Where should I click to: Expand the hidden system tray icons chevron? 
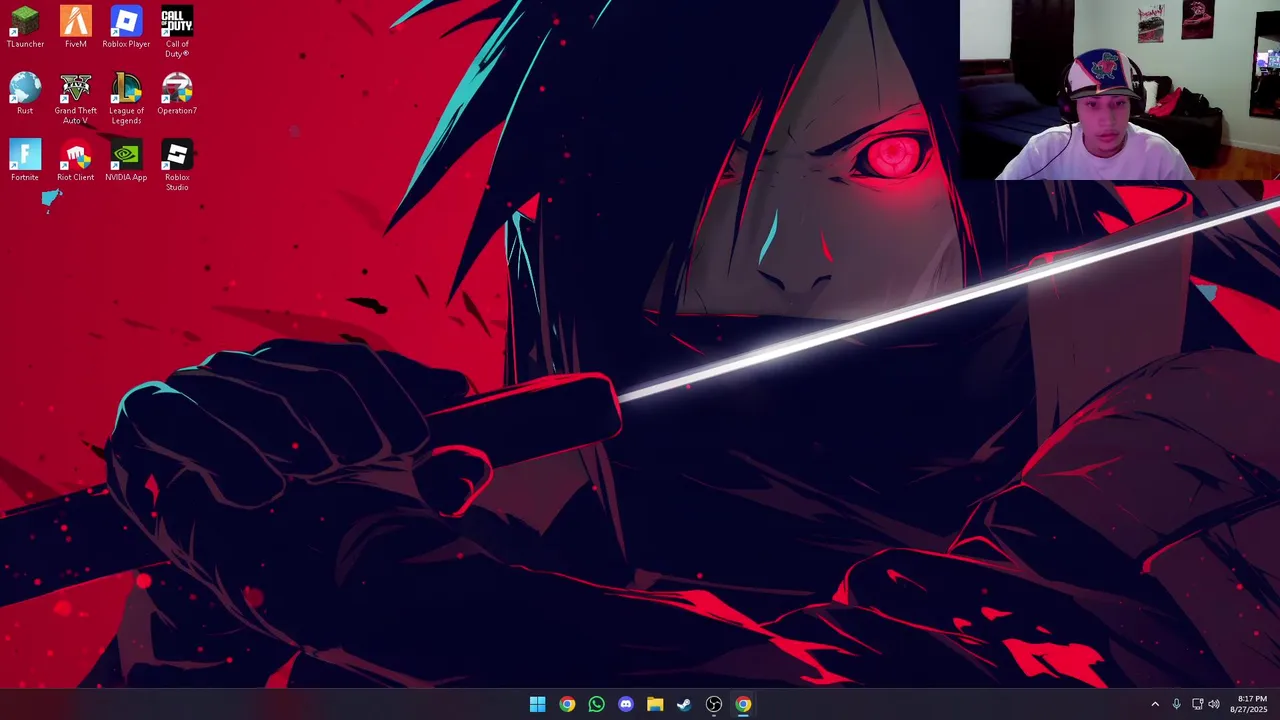1155,704
